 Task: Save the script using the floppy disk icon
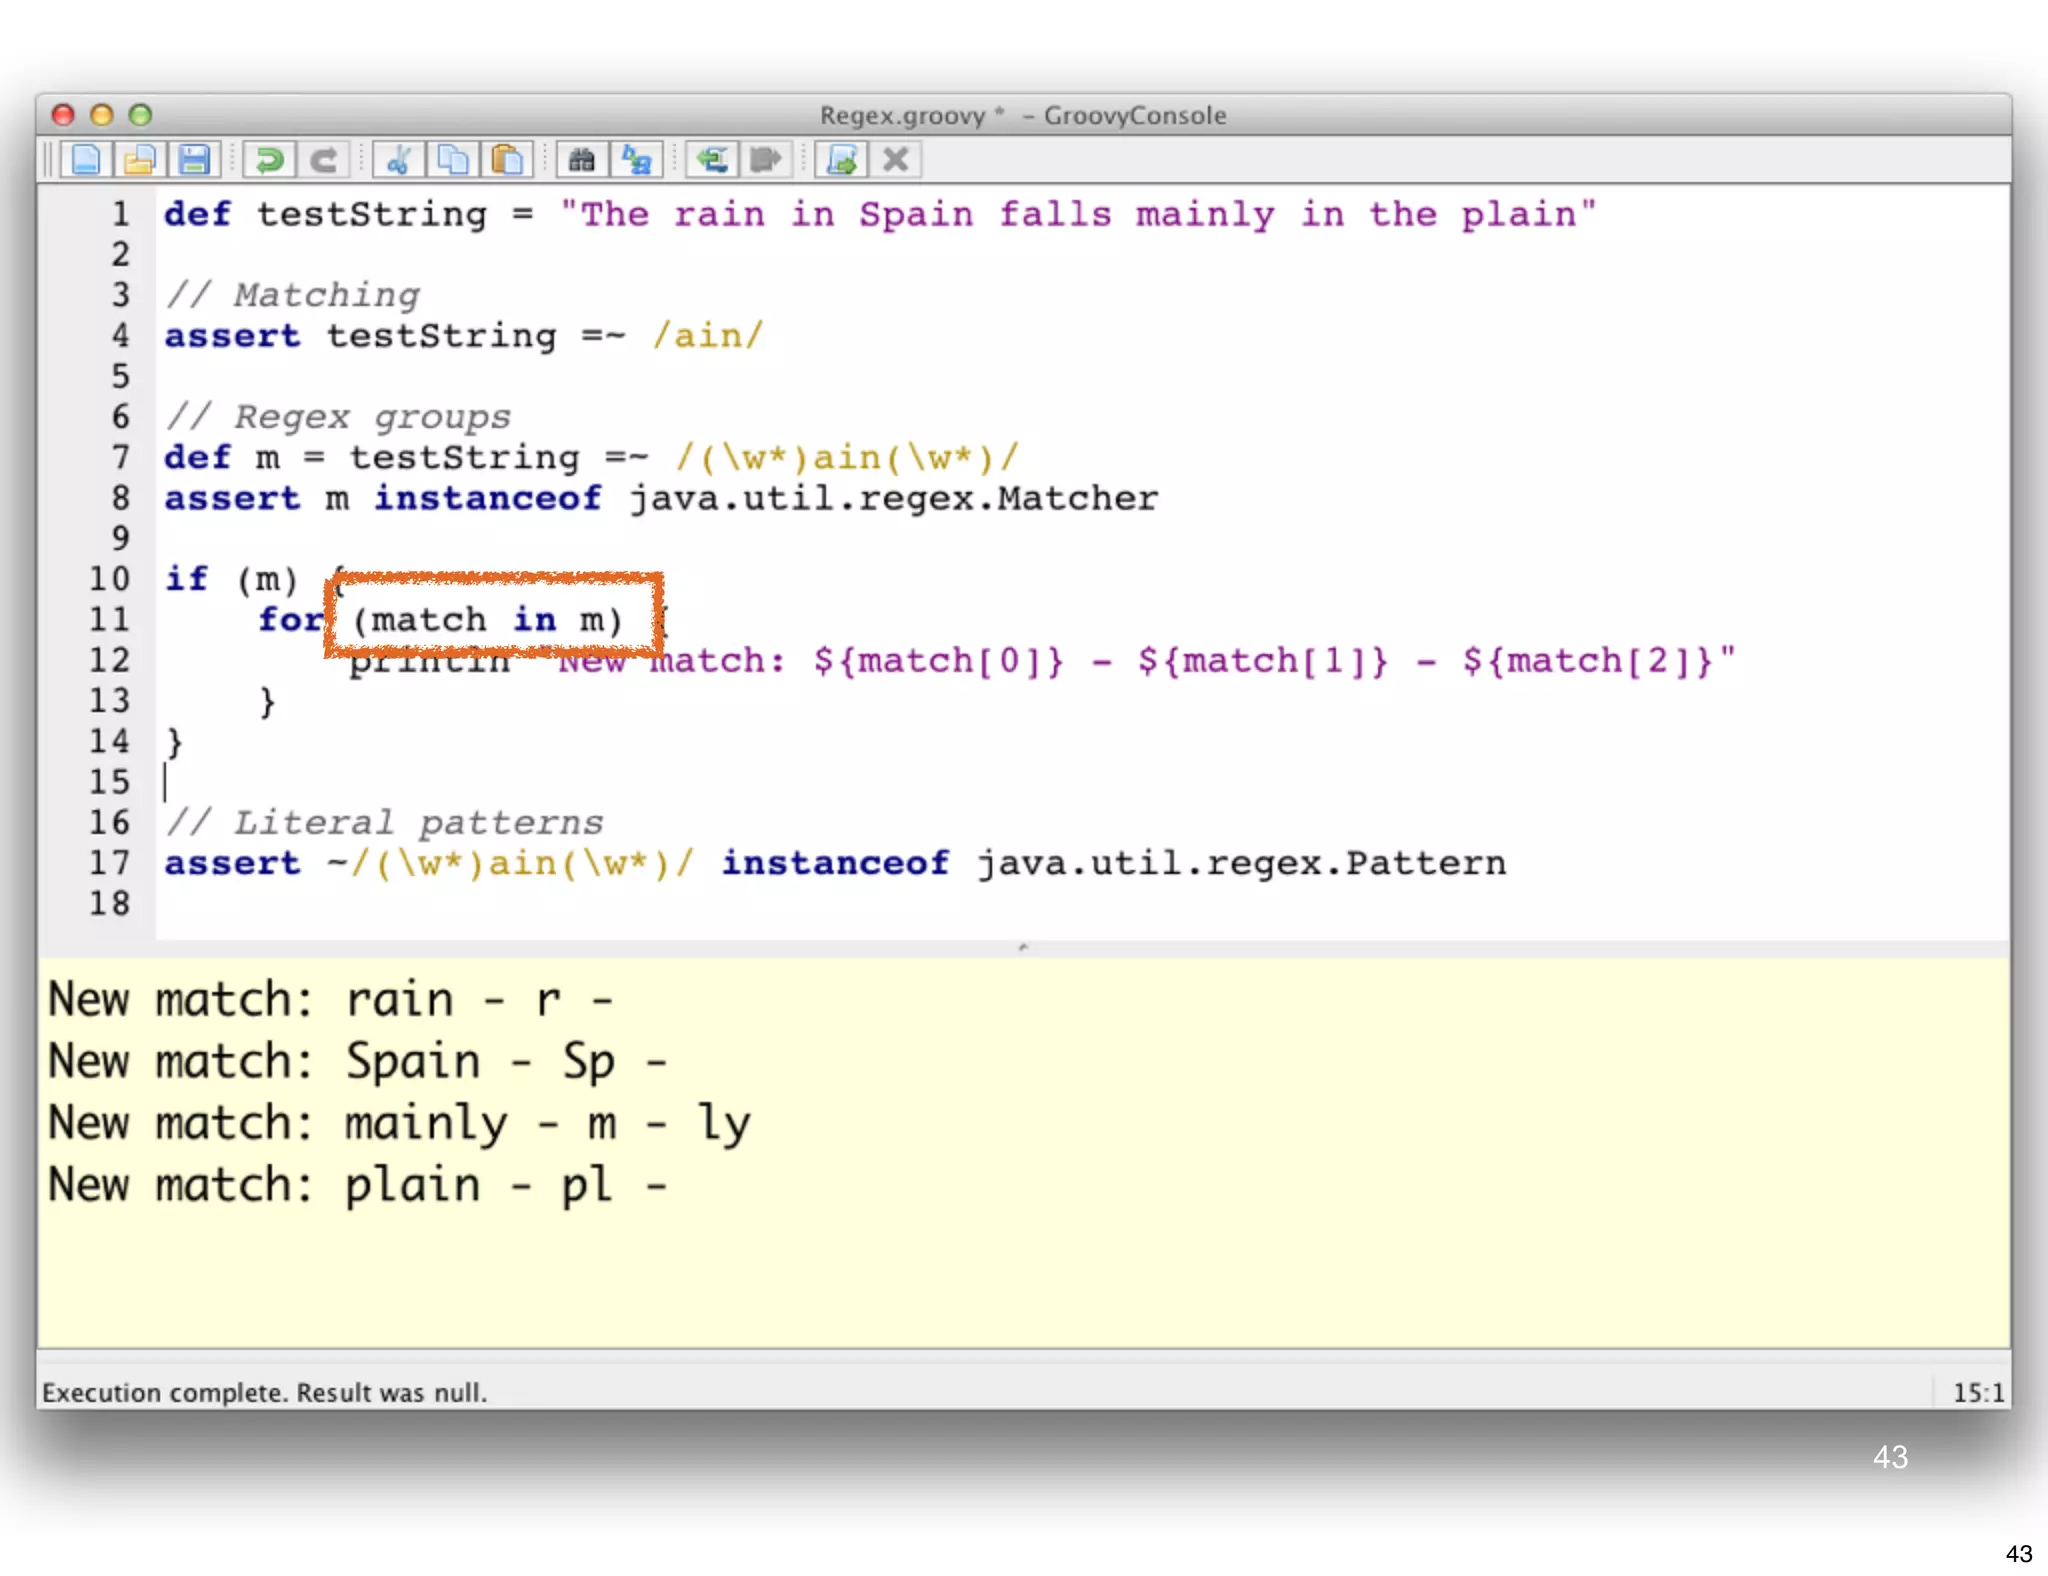(x=194, y=160)
